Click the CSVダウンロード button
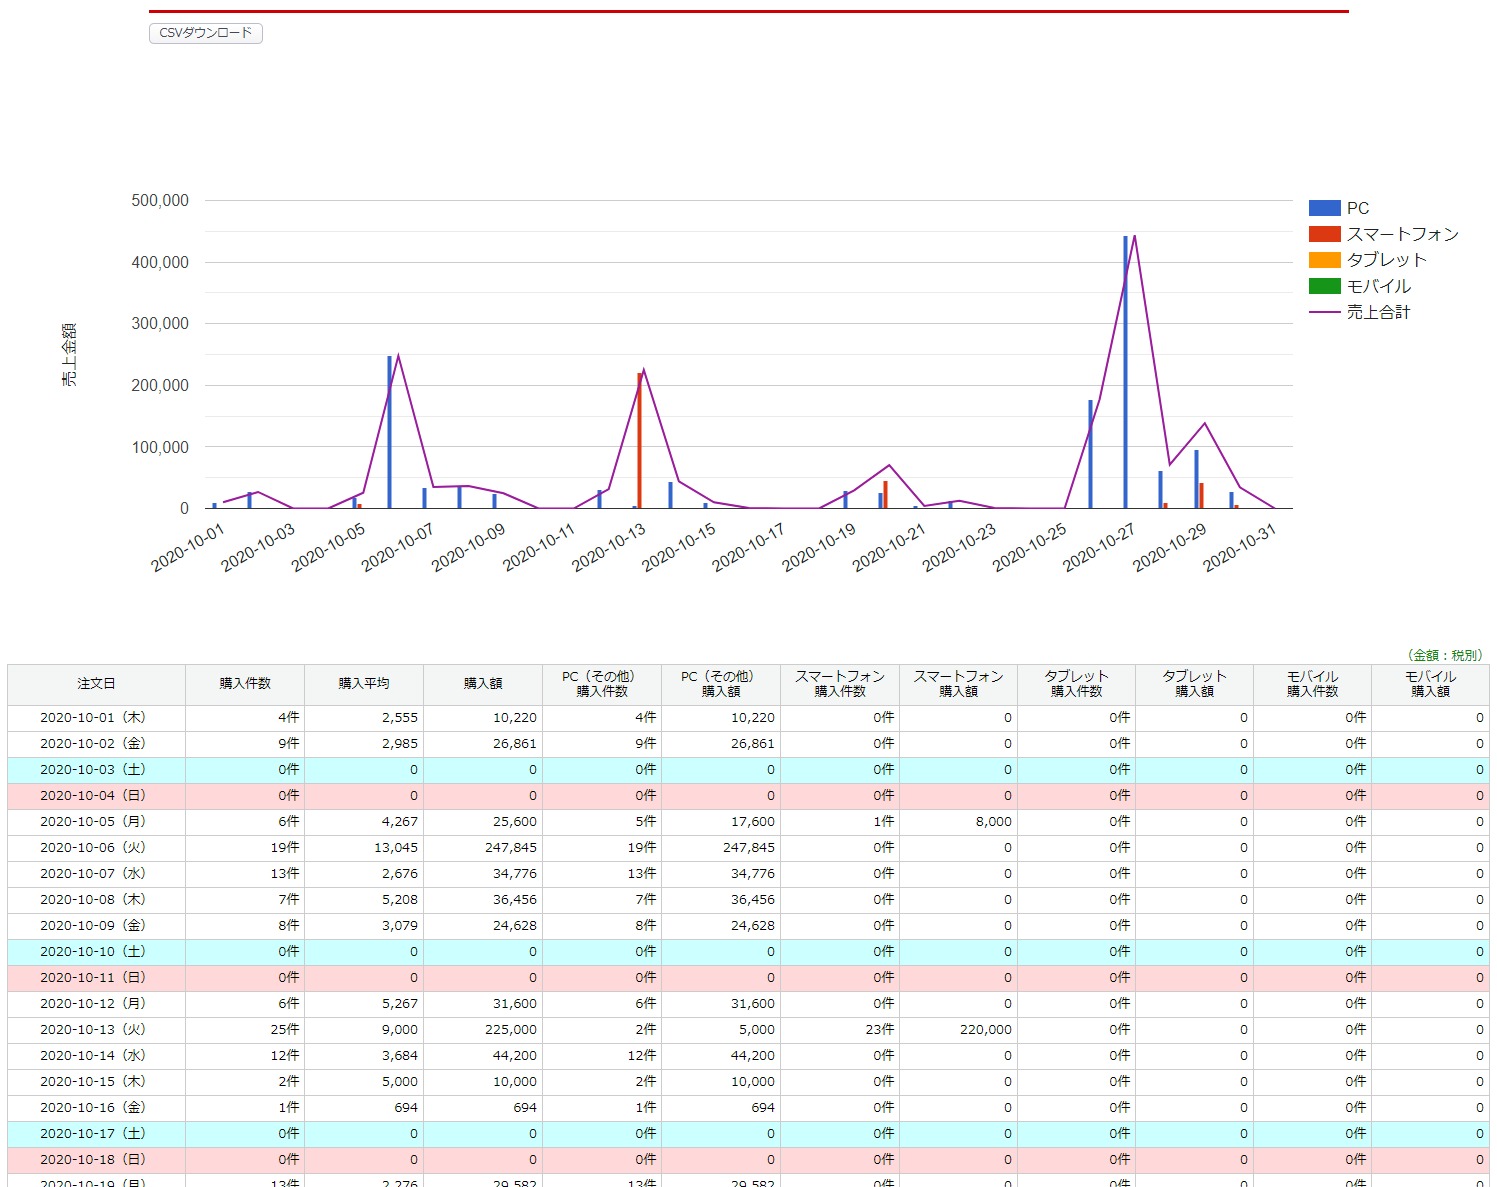 (205, 33)
